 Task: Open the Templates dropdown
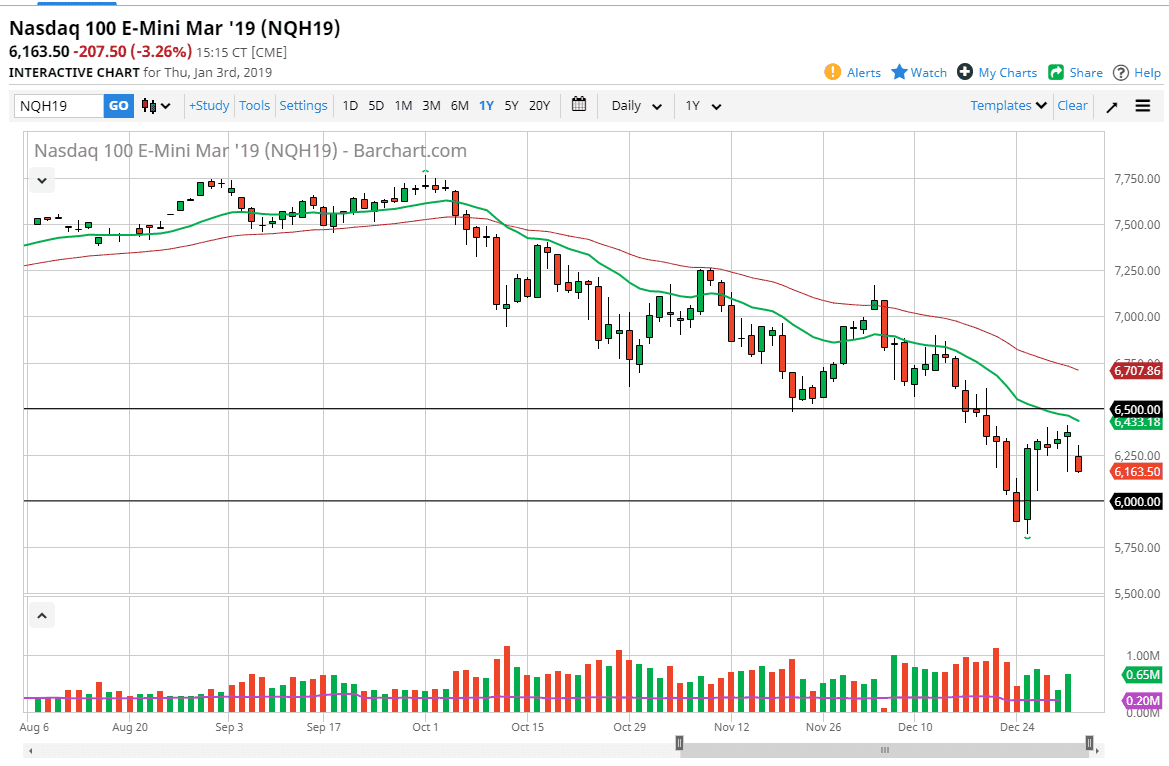coord(1007,105)
